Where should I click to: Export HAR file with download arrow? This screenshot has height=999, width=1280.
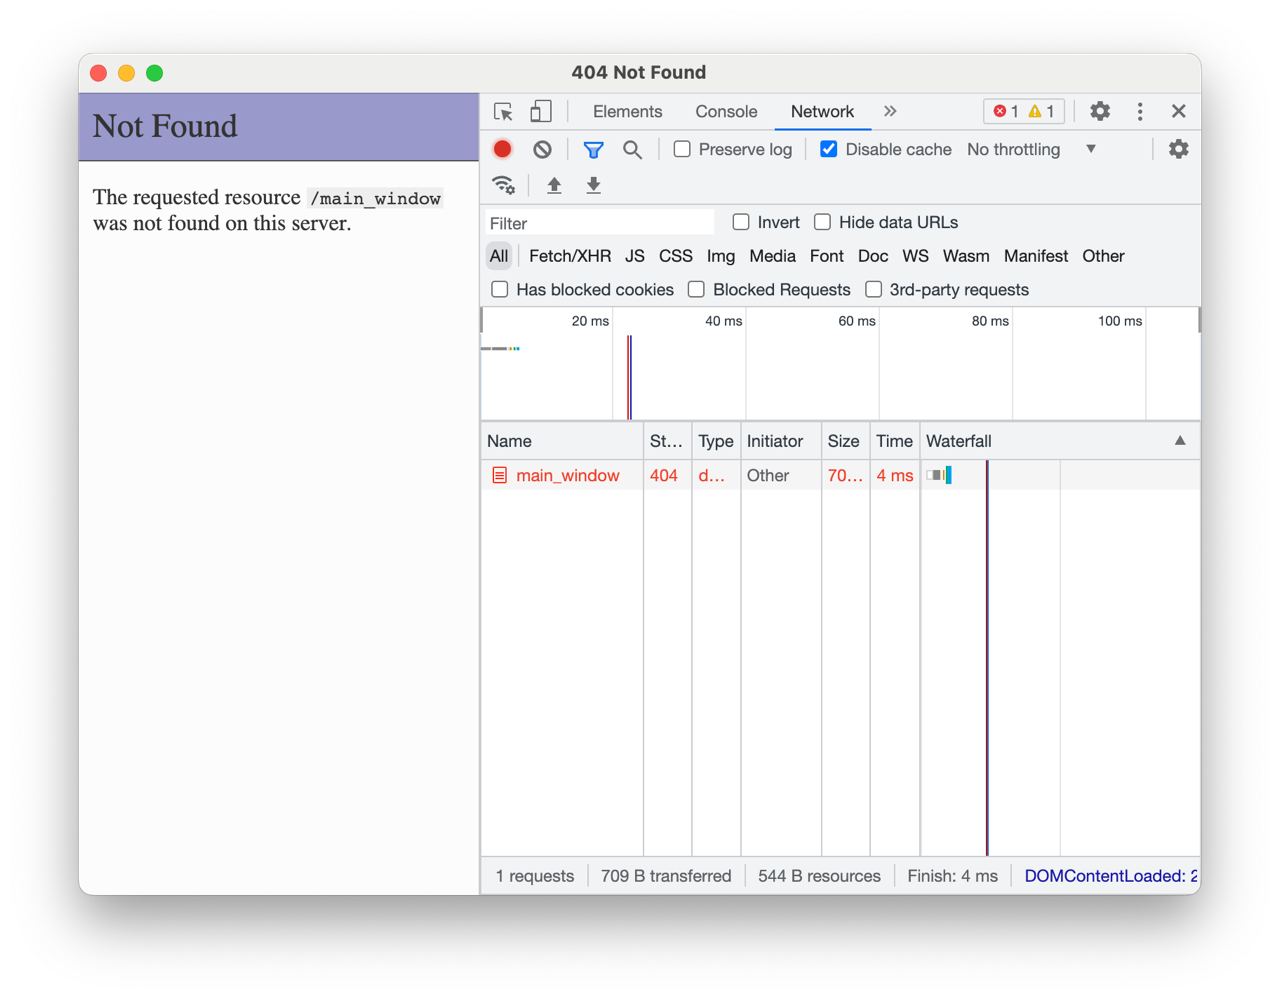[593, 185]
